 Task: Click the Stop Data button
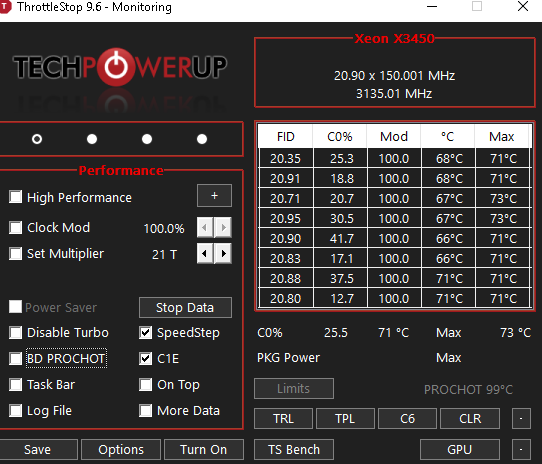tap(185, 307)
